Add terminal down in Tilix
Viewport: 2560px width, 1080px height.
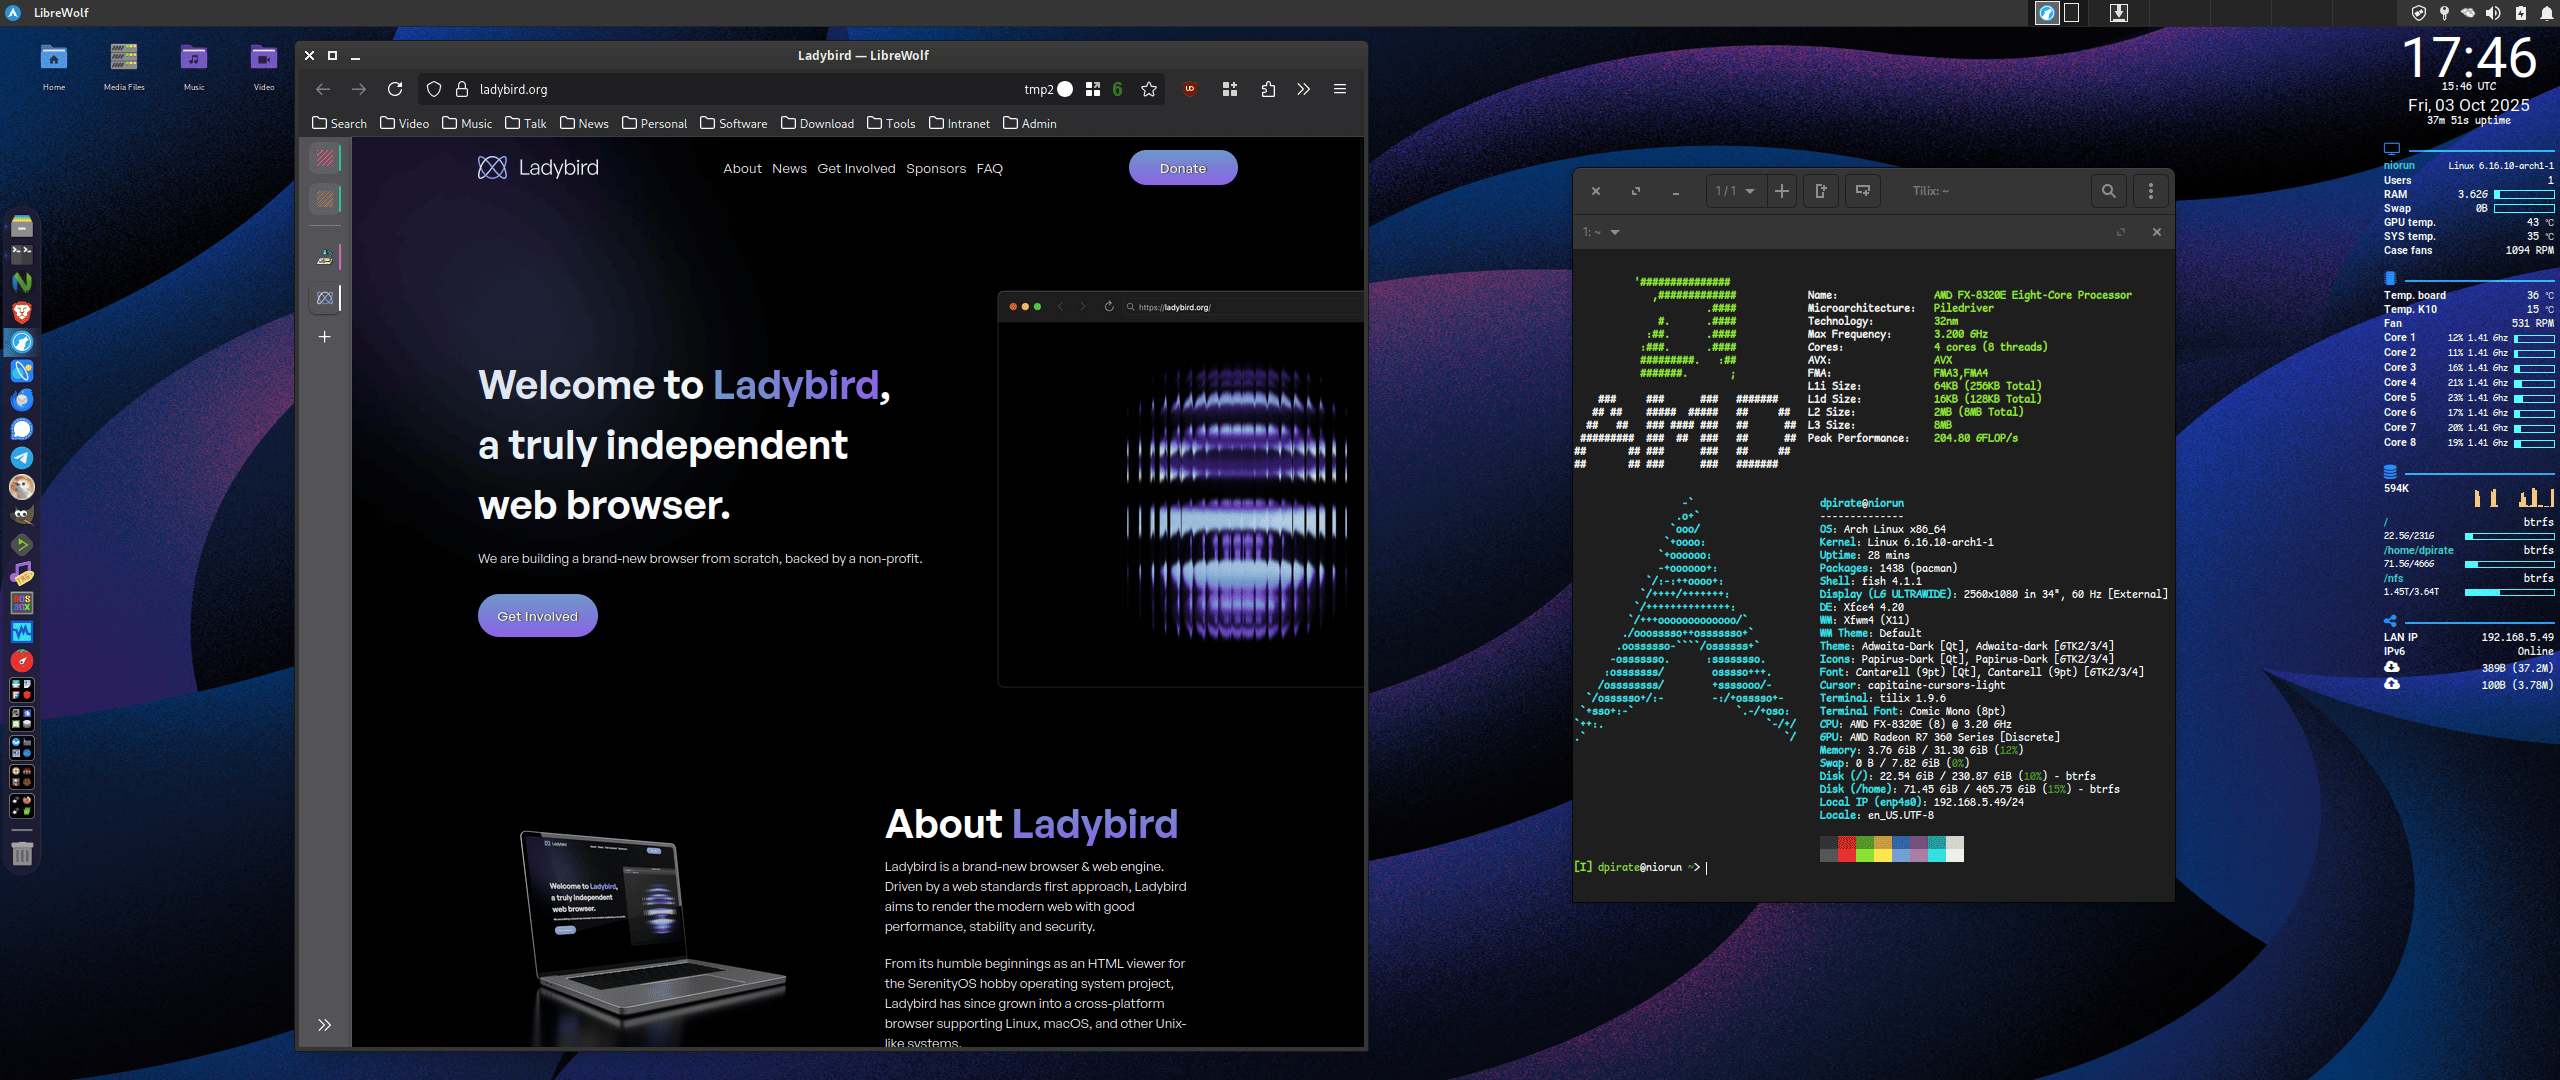(1863, 191)
